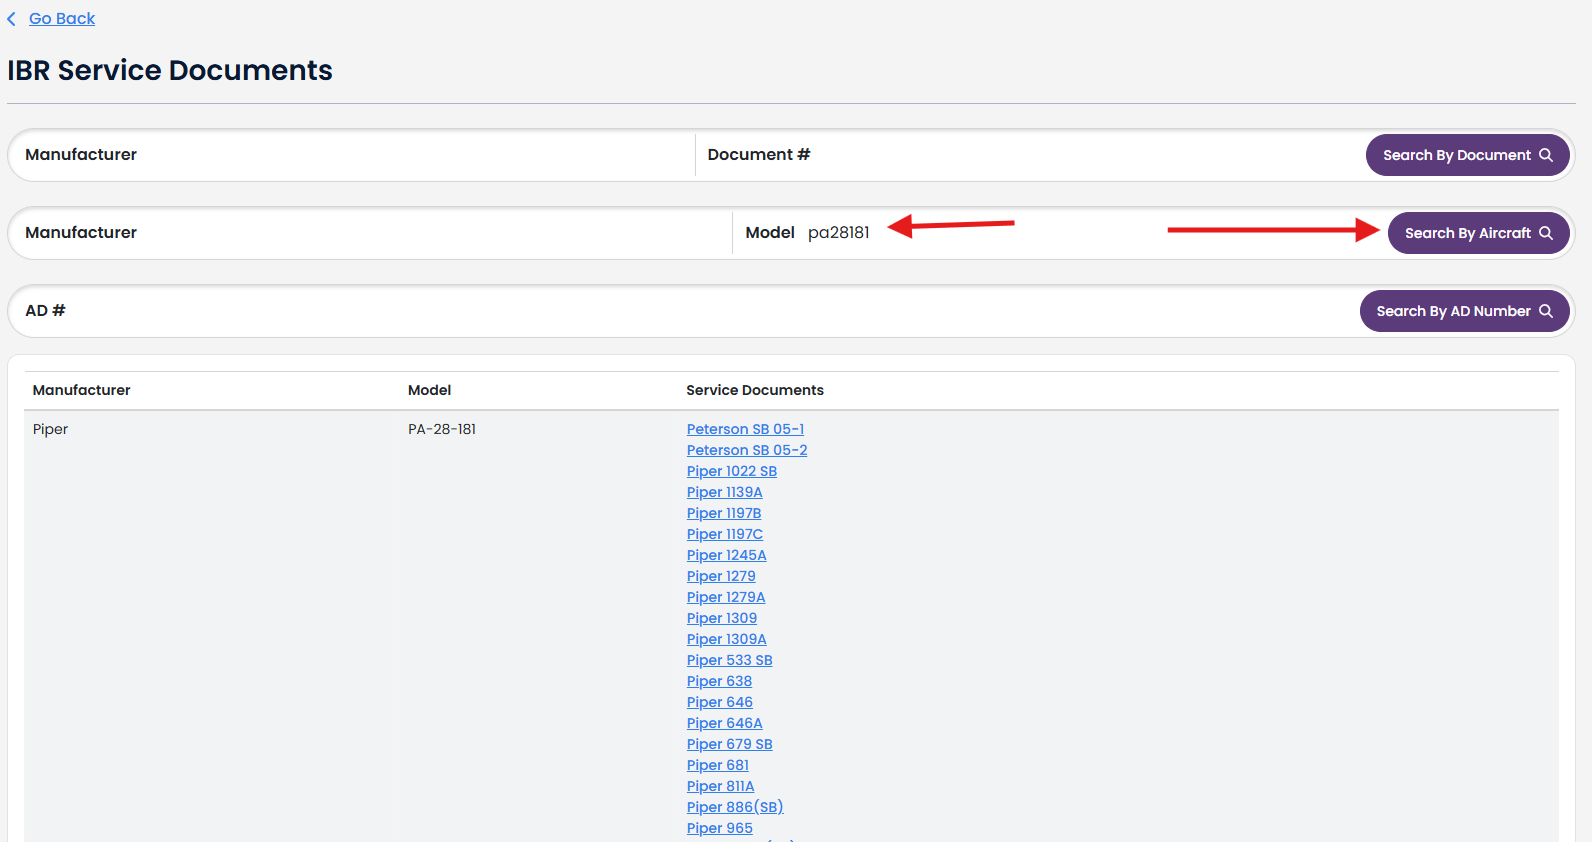1592x842 pixels.
Task: Open Piper 1309 document link
Action: pos(722,618)
